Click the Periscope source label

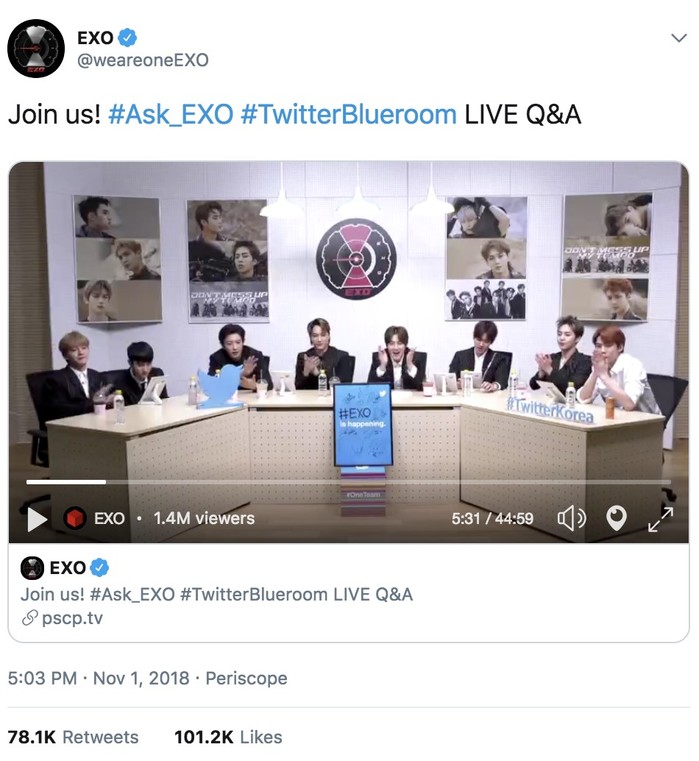coord(246,678)
